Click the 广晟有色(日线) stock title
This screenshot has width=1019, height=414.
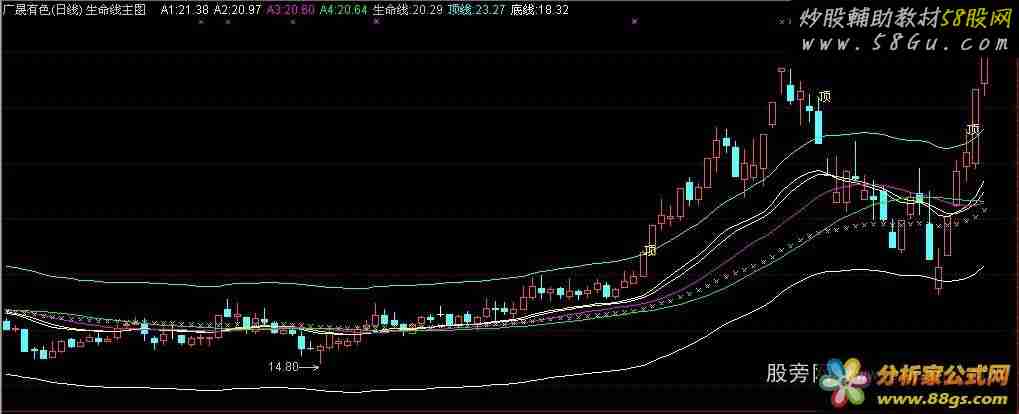[43, 10]
